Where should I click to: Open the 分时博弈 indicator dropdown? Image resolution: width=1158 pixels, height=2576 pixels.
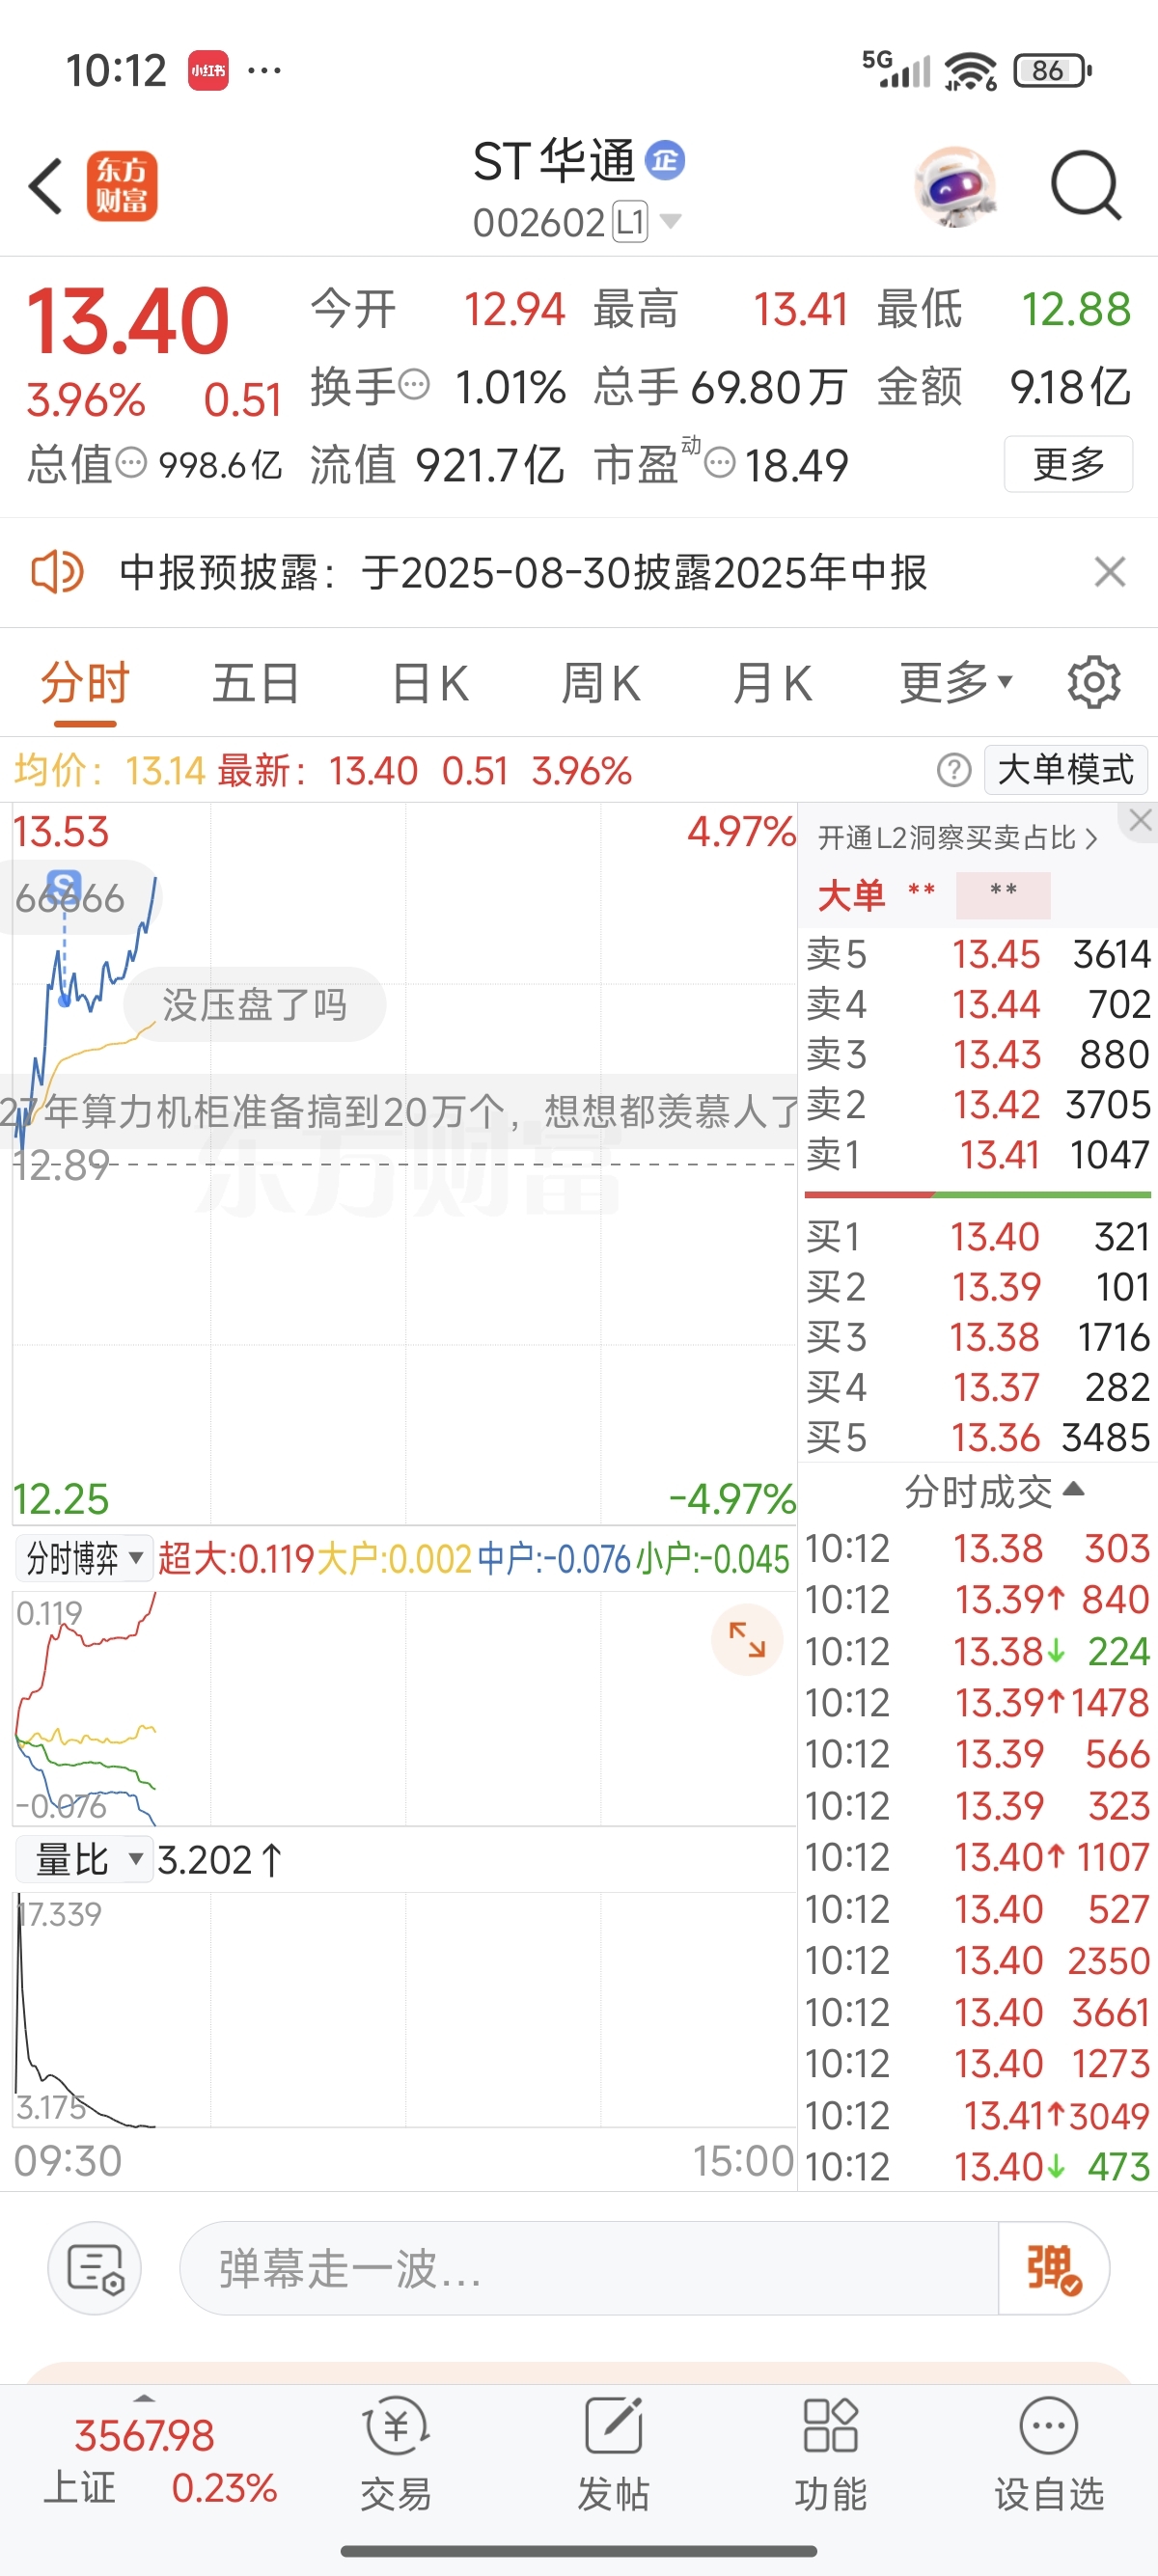[84, 1558]
